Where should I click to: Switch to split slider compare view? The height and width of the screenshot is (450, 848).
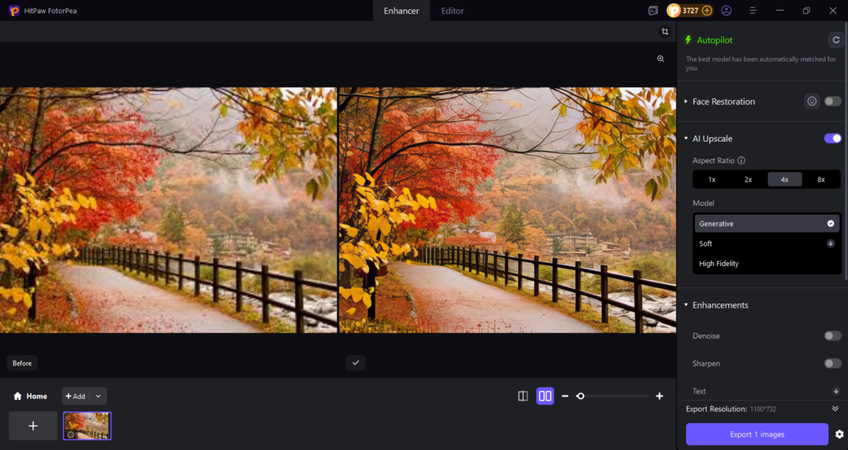pyautogui.click(x=522, y=396)
